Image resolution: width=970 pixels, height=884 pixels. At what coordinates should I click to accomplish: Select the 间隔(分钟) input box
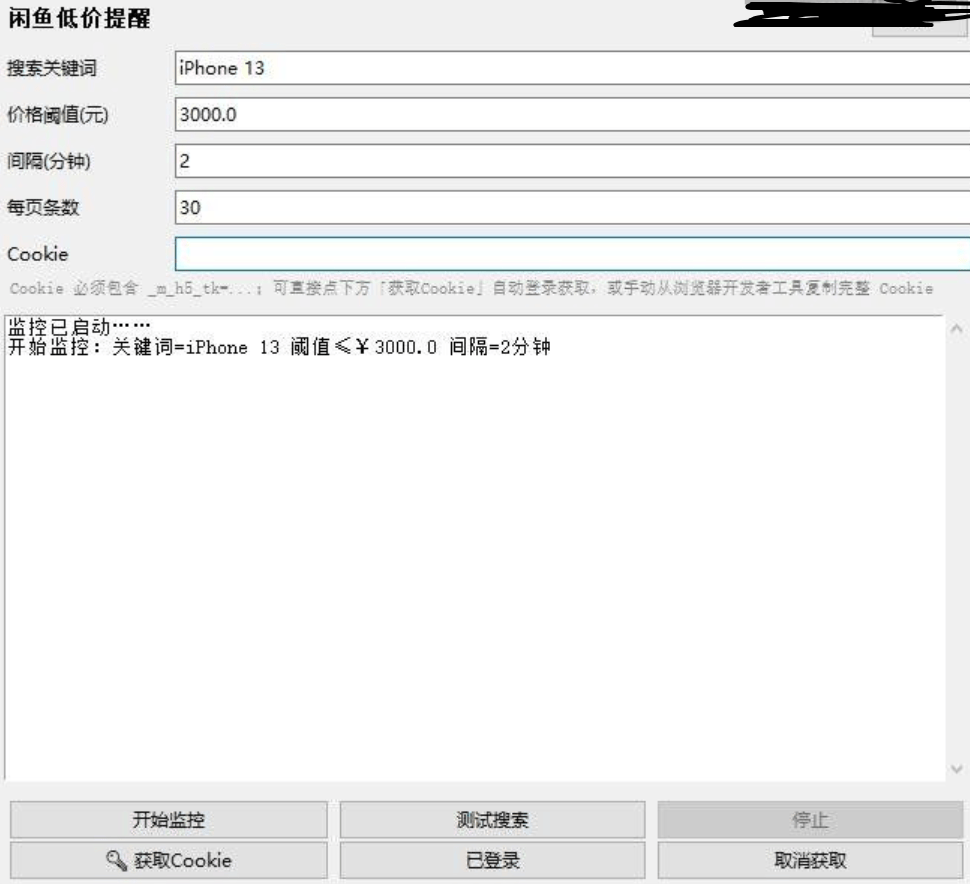click(x=572, y=161)
